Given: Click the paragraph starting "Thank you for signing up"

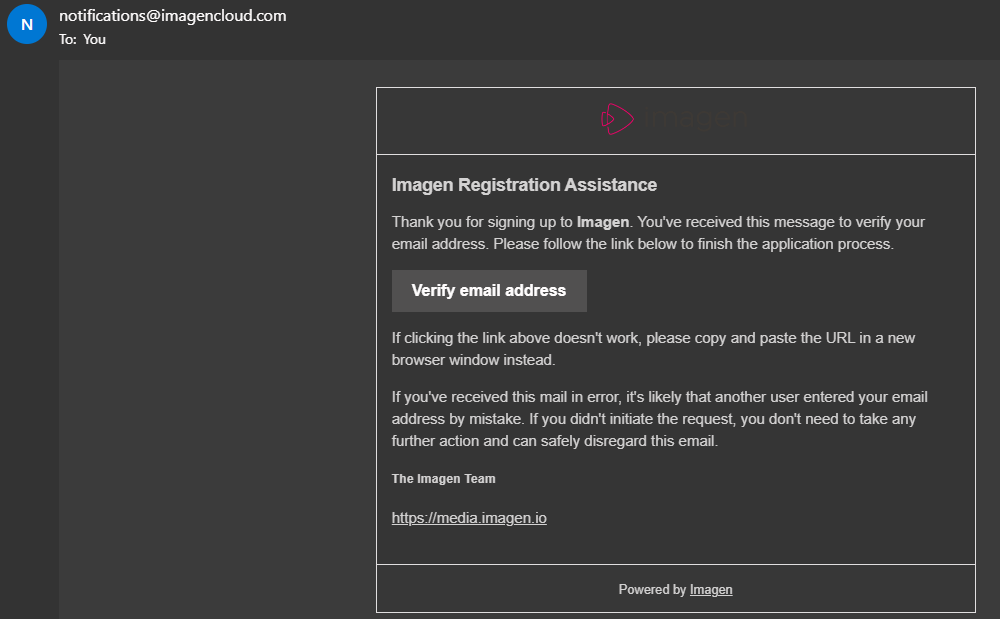Looking at the screenshot, I should [658, 233].
